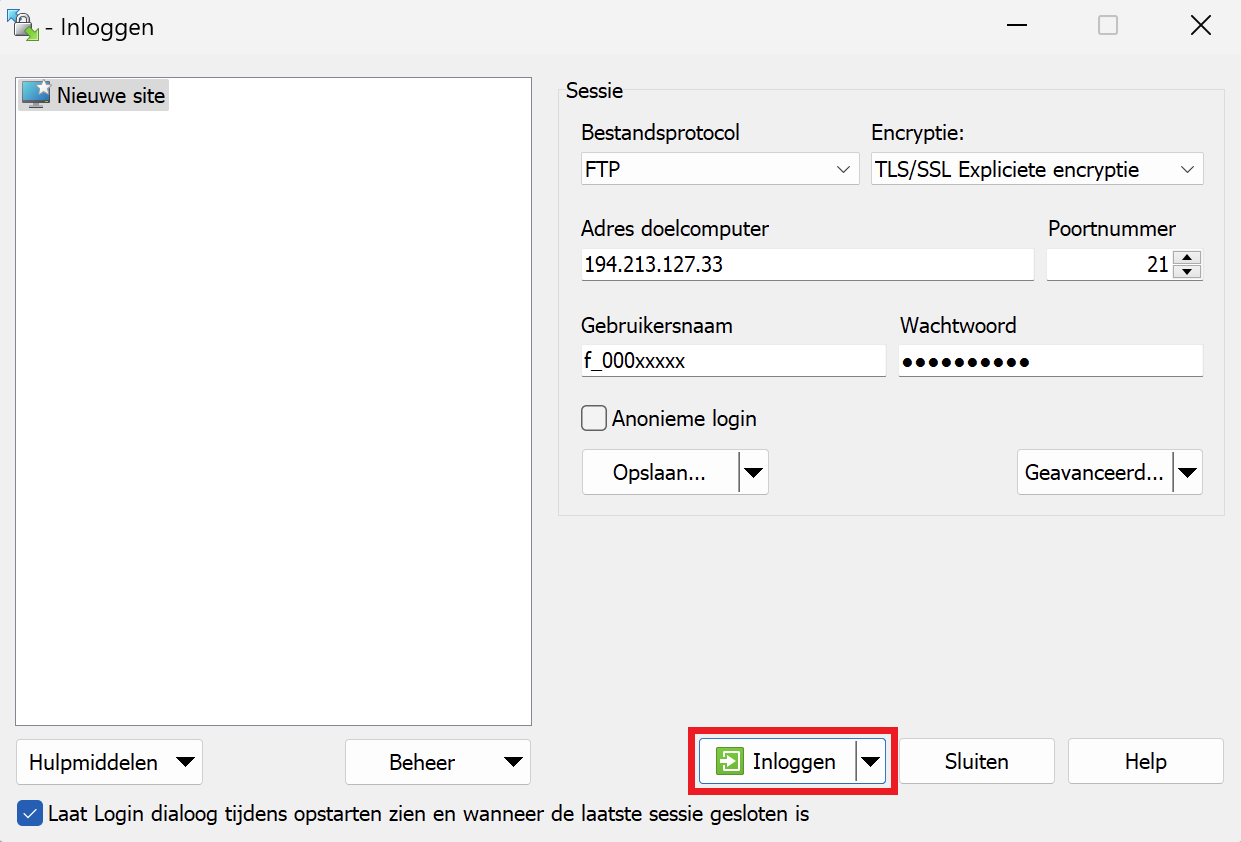Expand the Geavanceerd dropdown arrow
Viewport: 1241px width, 842px height.
[x=1188, y=473]
